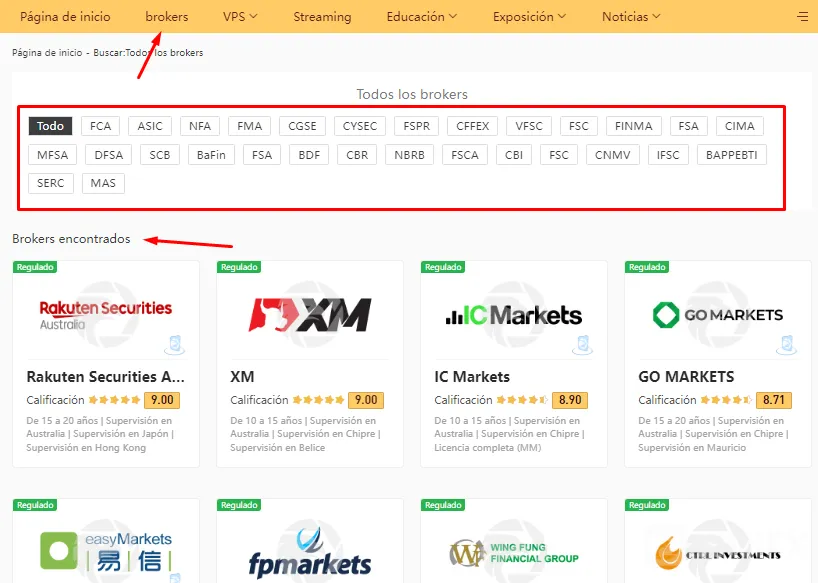
Task: Filter brokers by ASIC
Action: 150,126
